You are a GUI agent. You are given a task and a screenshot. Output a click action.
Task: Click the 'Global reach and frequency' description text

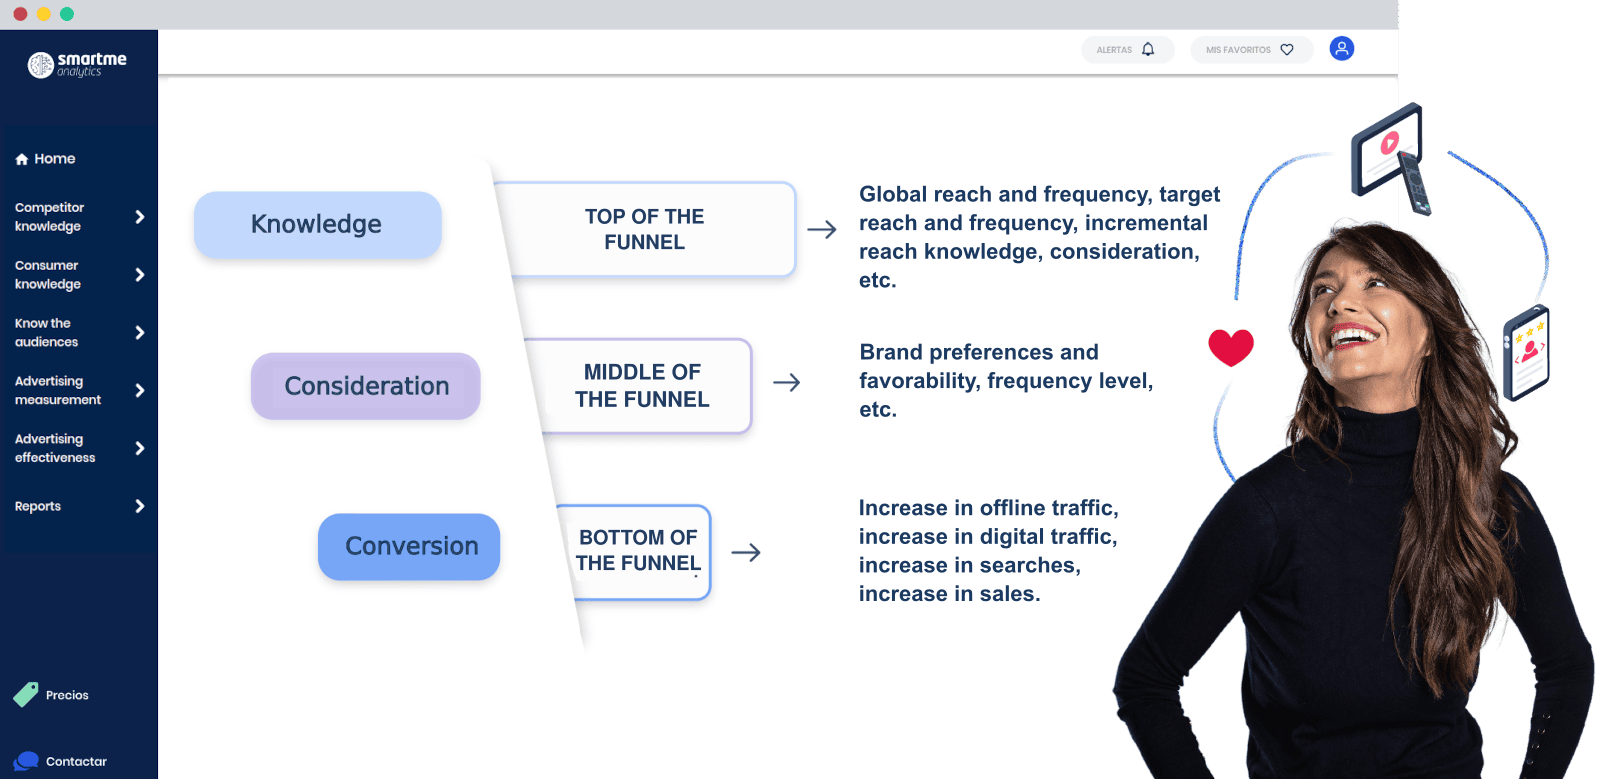(x=1040, y=237)
